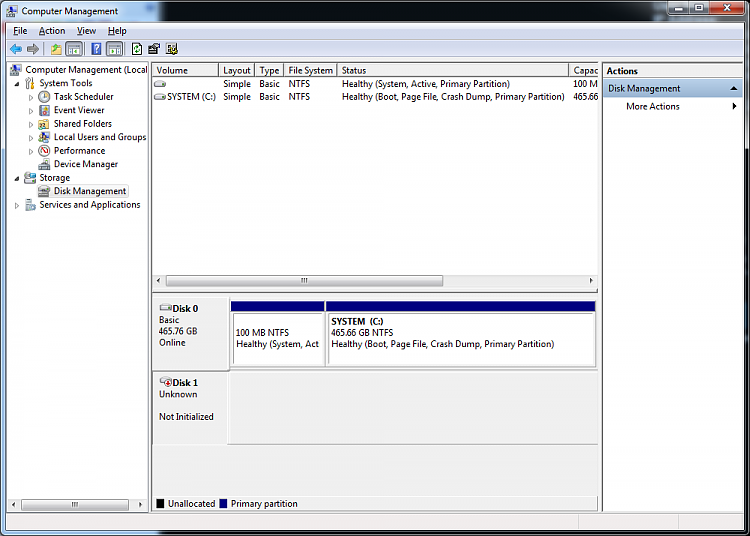
Task: Select the unnamed 100 MB volume drive icon
Action: point(160,84)
